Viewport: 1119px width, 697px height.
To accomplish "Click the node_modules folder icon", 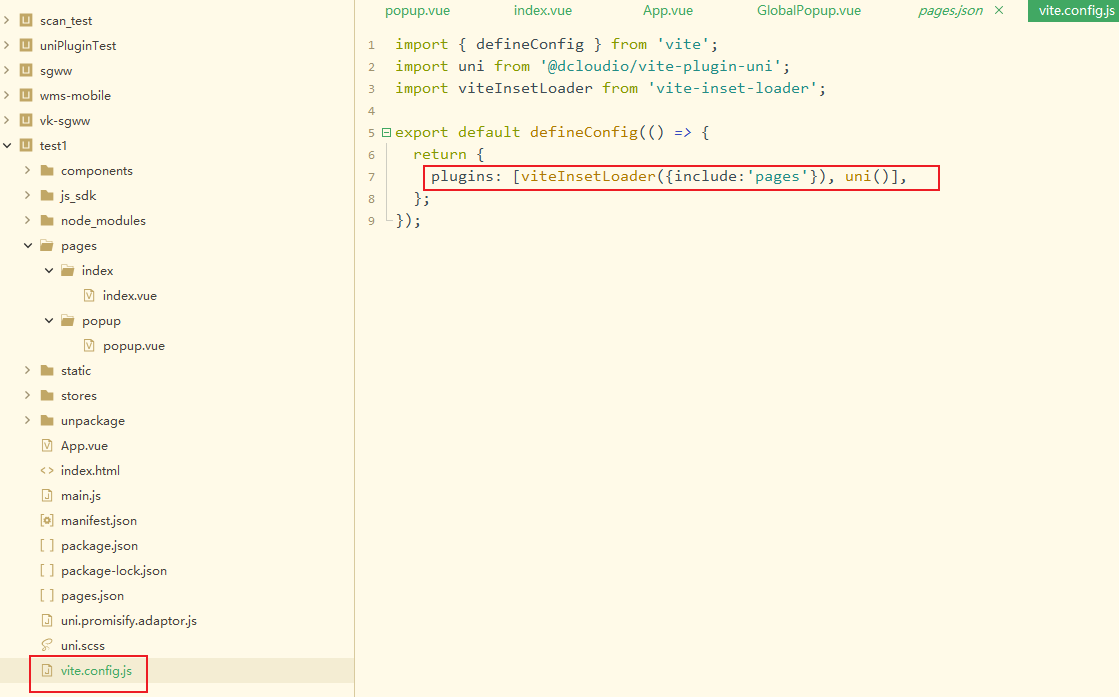I will click(x=47, y=220).
